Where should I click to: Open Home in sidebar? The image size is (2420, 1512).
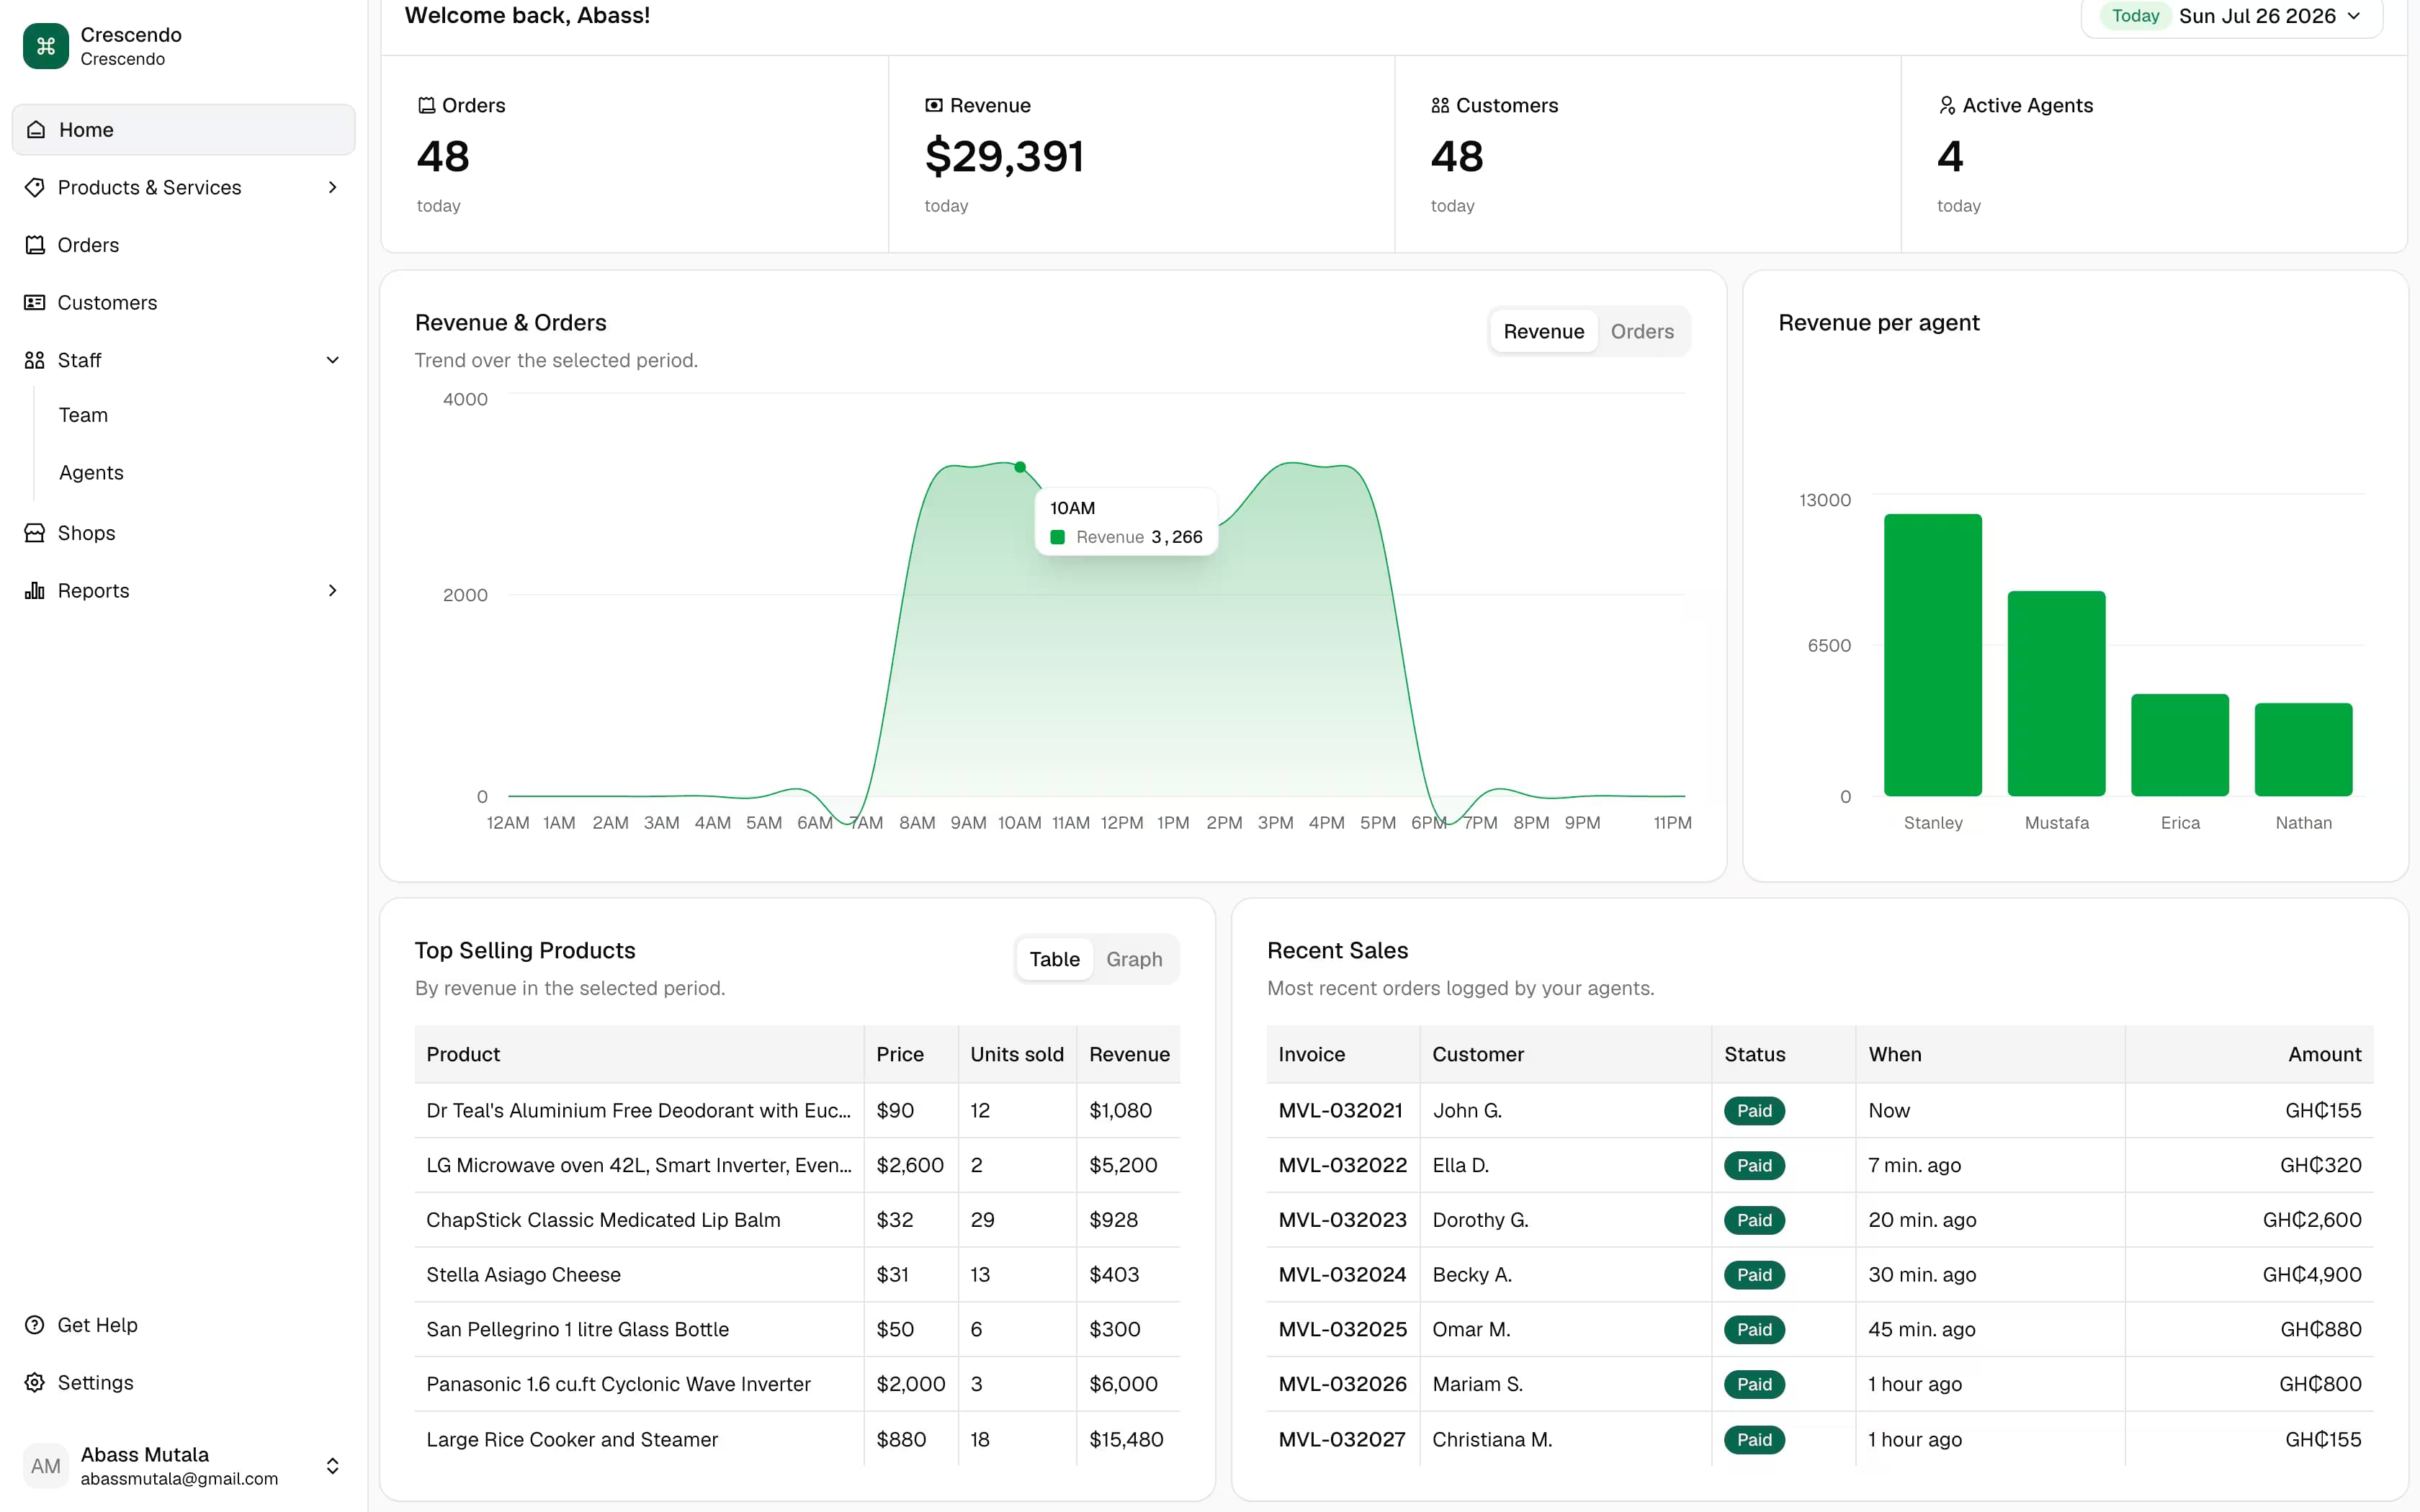(x=184, y=130)
